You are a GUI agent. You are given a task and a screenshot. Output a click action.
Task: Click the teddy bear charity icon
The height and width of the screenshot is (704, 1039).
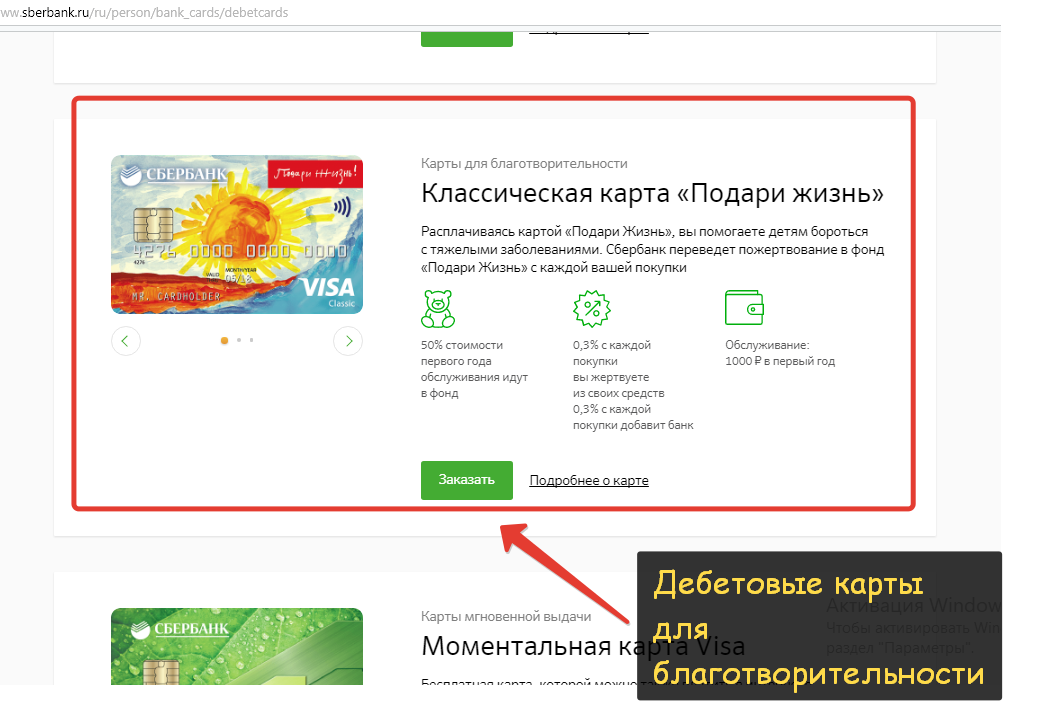[438, 309]
